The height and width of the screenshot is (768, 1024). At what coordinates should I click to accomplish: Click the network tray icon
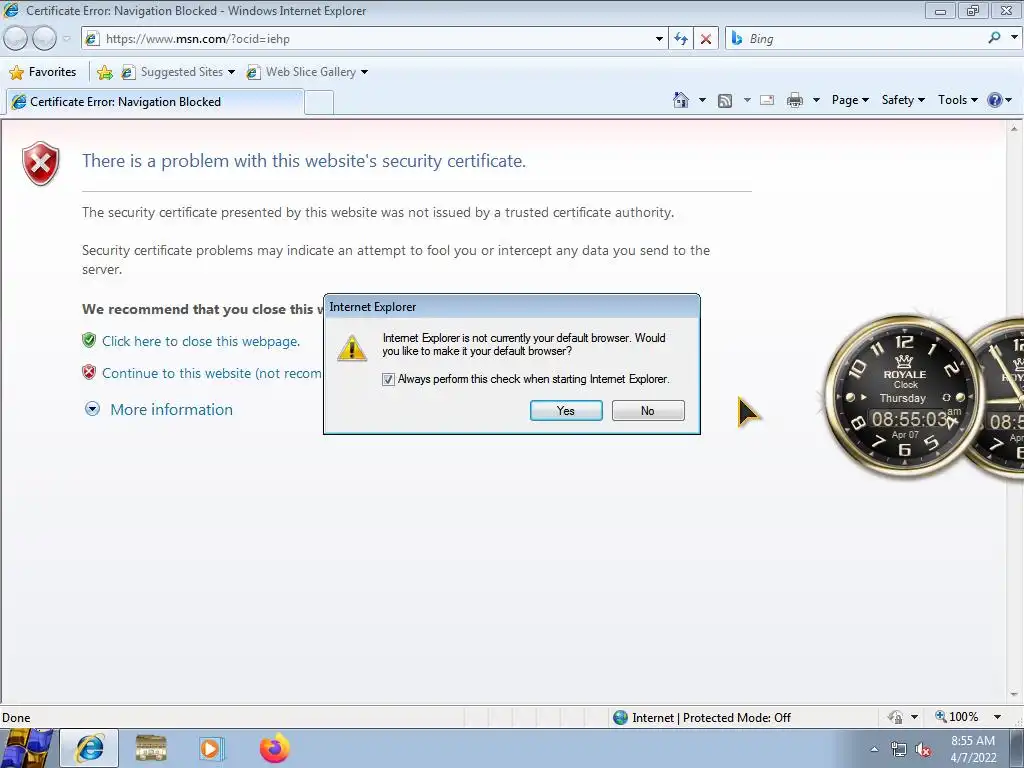[899, 750]
